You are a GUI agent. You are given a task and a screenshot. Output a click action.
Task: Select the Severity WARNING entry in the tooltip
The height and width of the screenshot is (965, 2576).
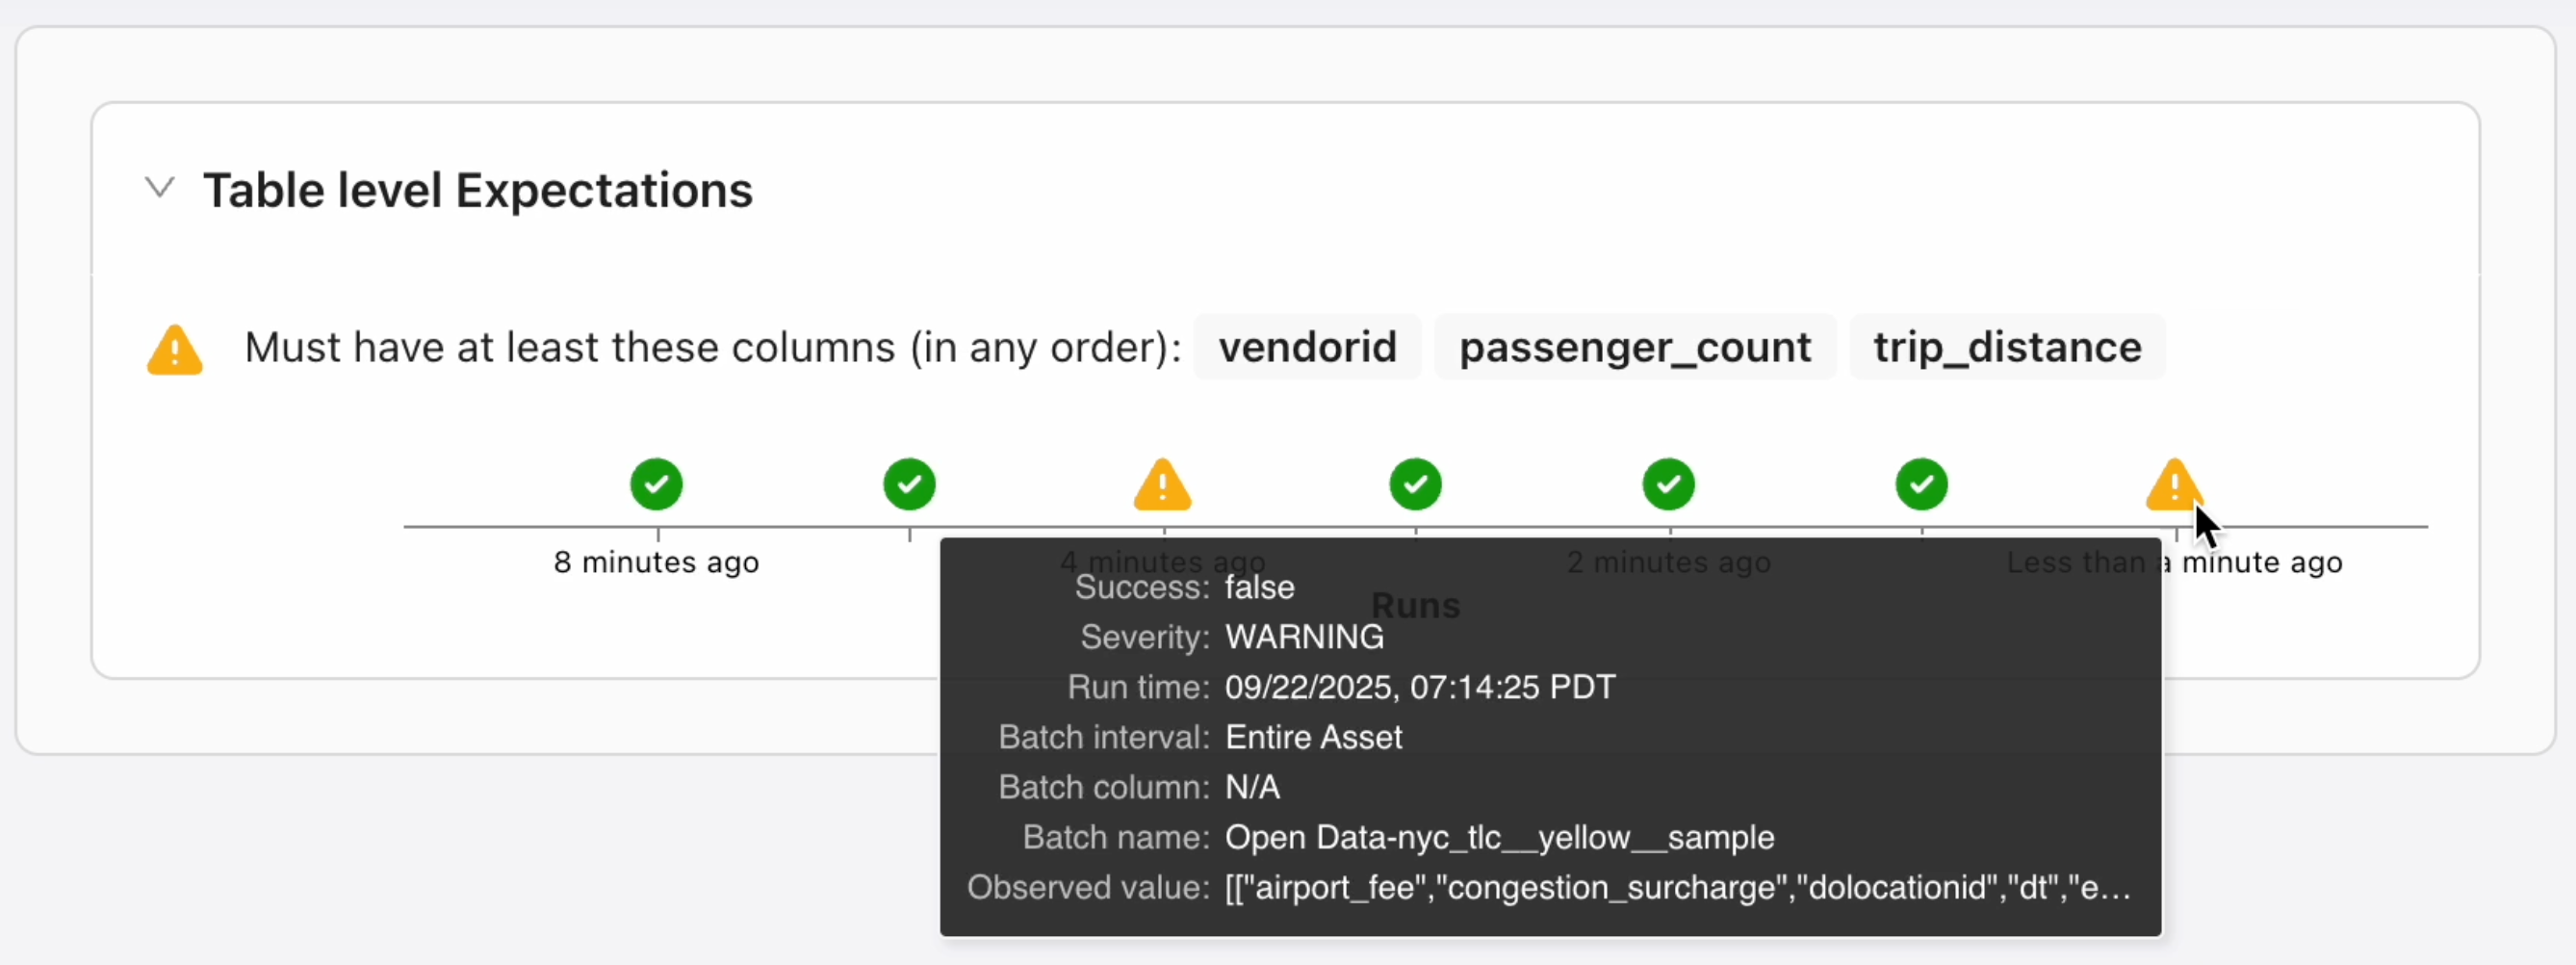click(1304, 637)
